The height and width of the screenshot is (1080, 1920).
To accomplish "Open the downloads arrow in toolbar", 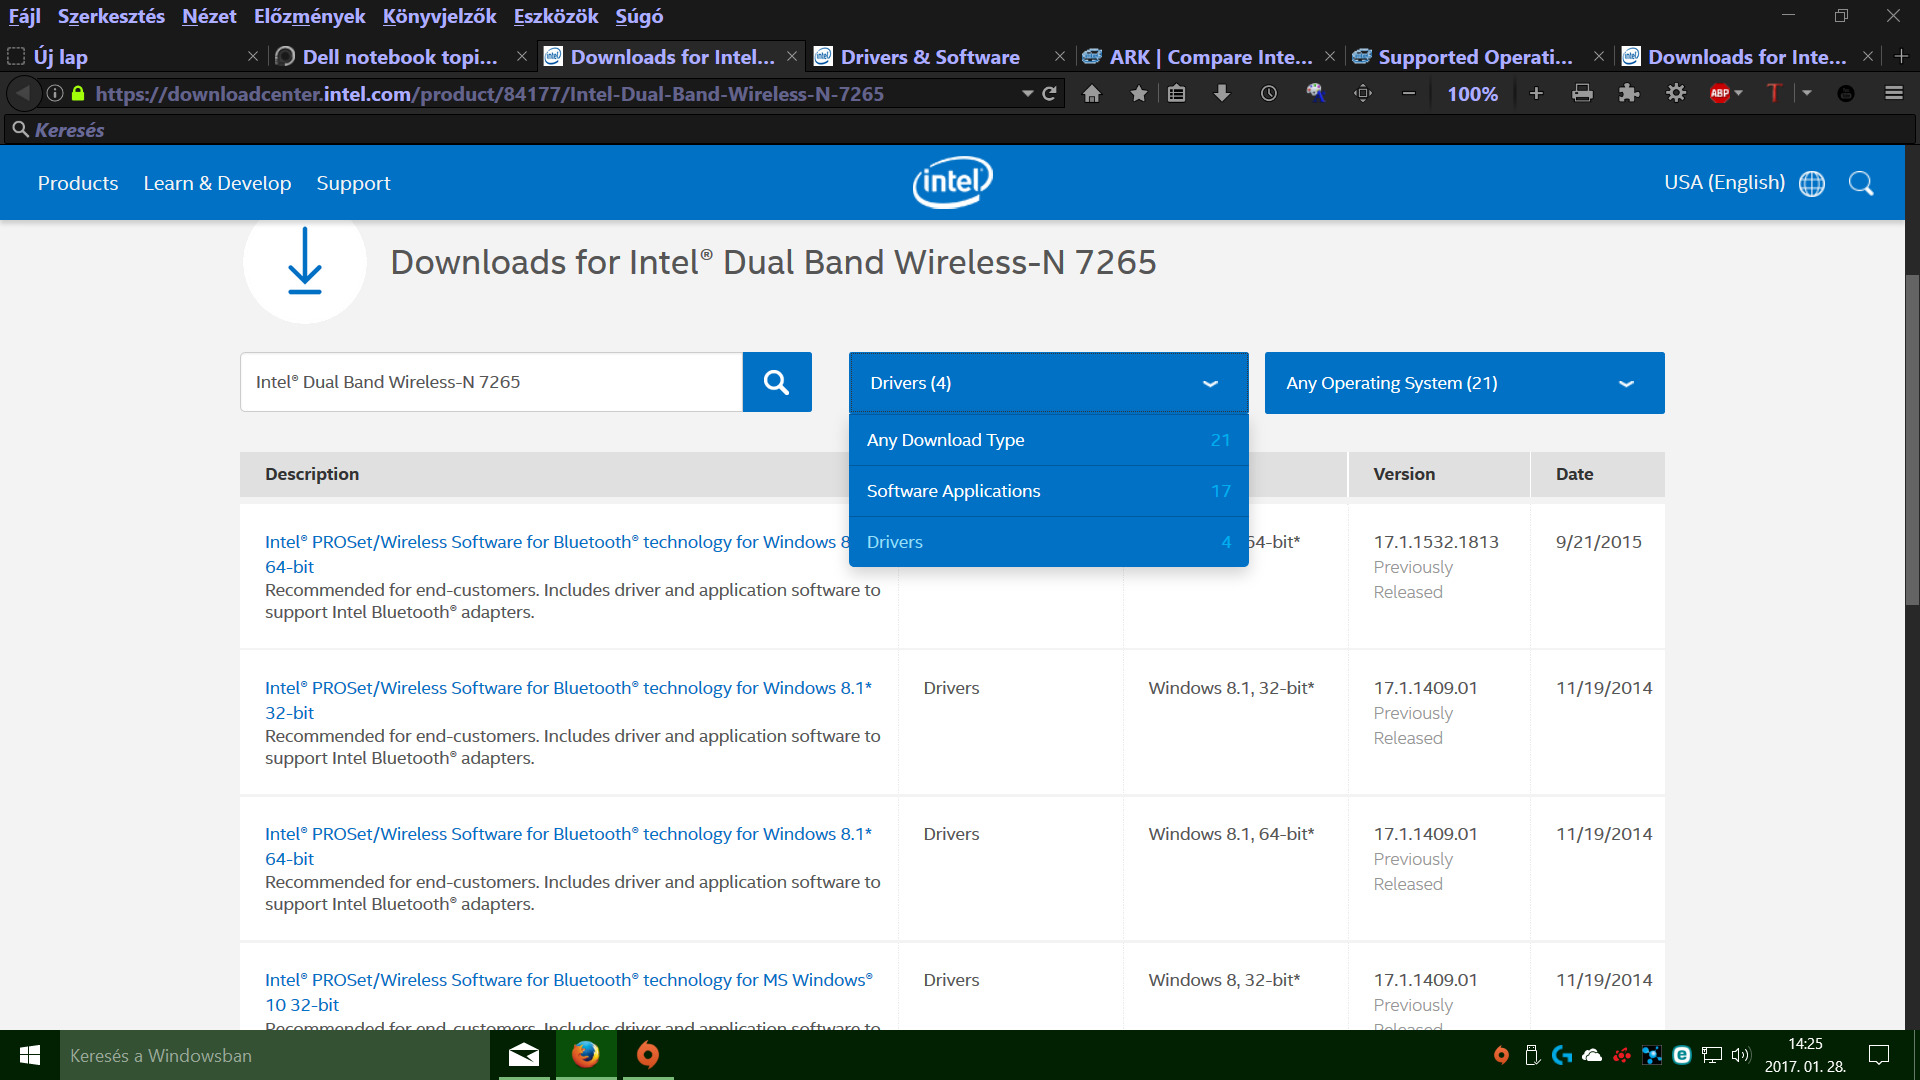I will (x=1221, y=94).
